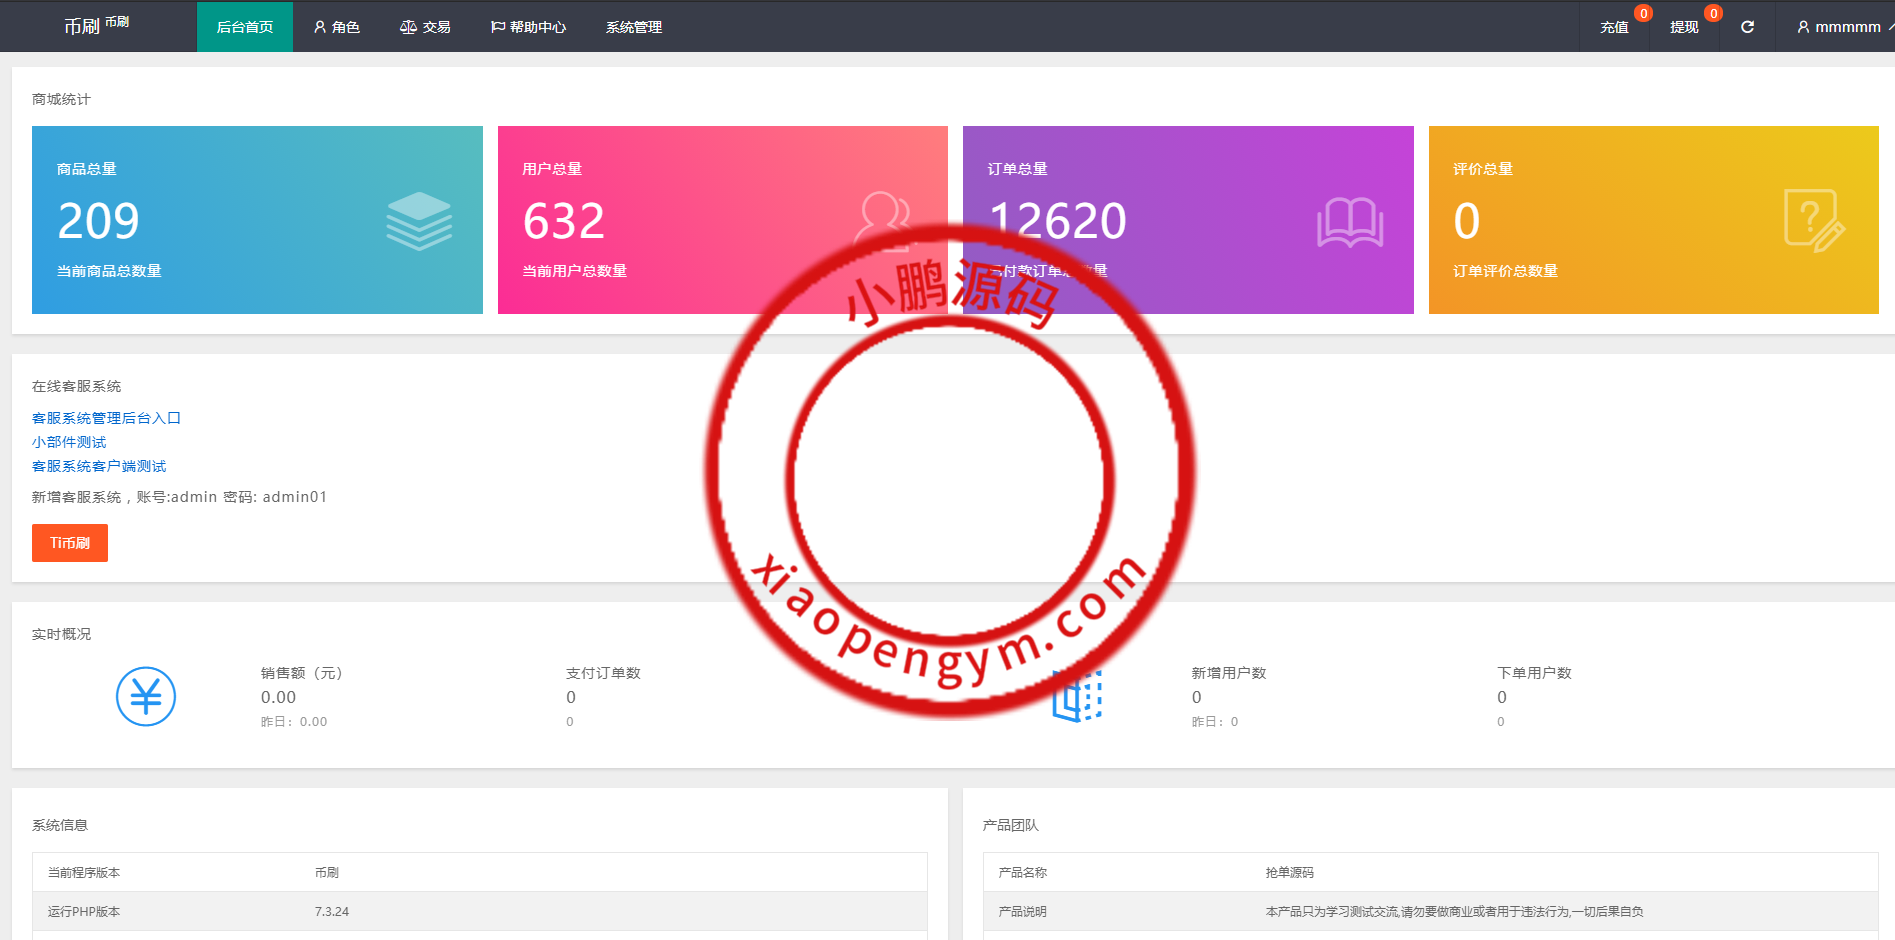
Task: Click the blue dashed document icon
Action: [1077, 696]
